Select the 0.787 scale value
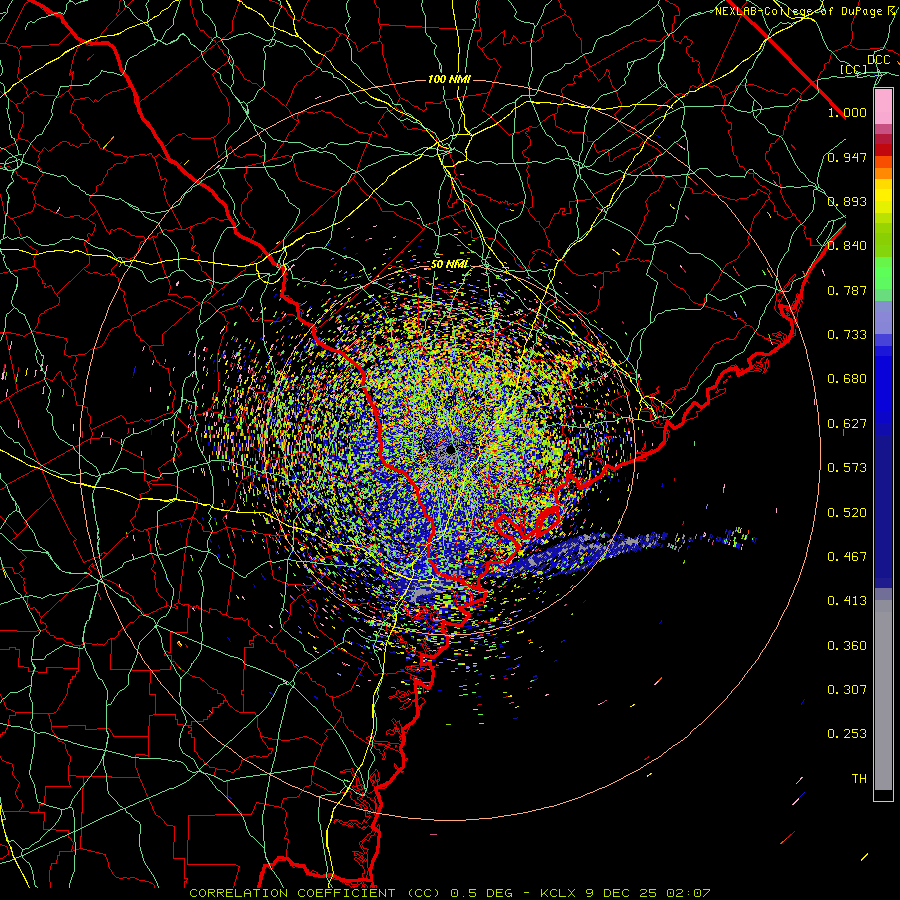Screen dimensions: 900x900 pyautogui.click(x=847, y=290)
